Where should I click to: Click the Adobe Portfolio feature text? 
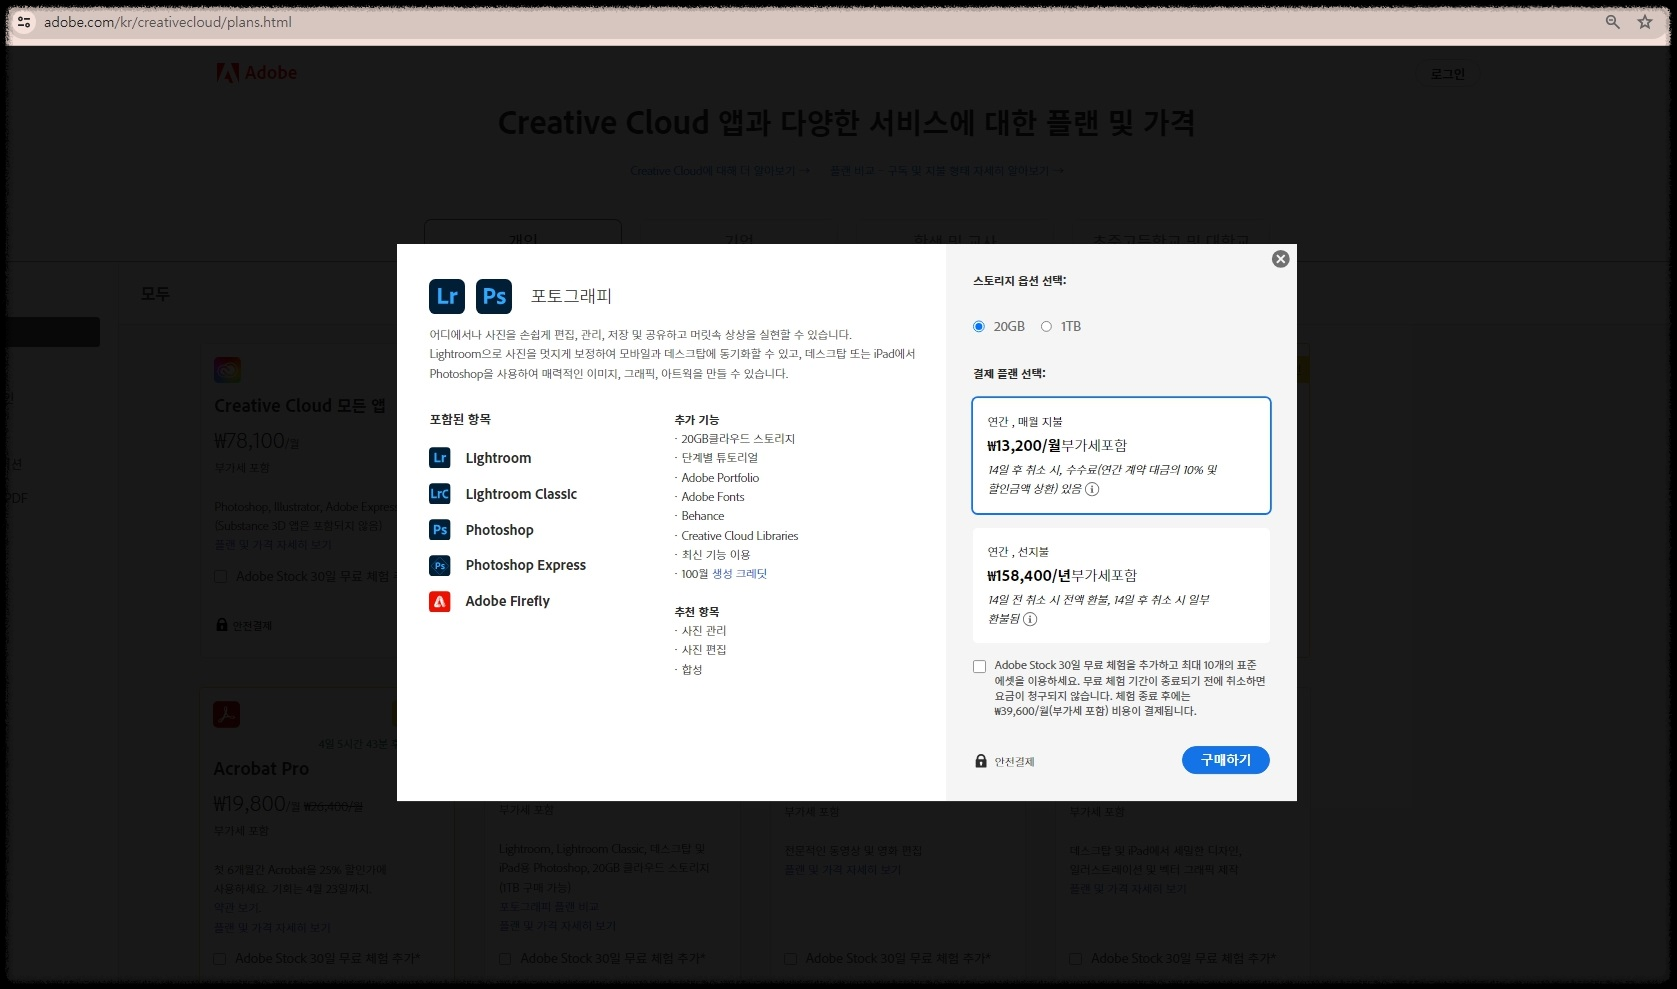coord(720,478)
